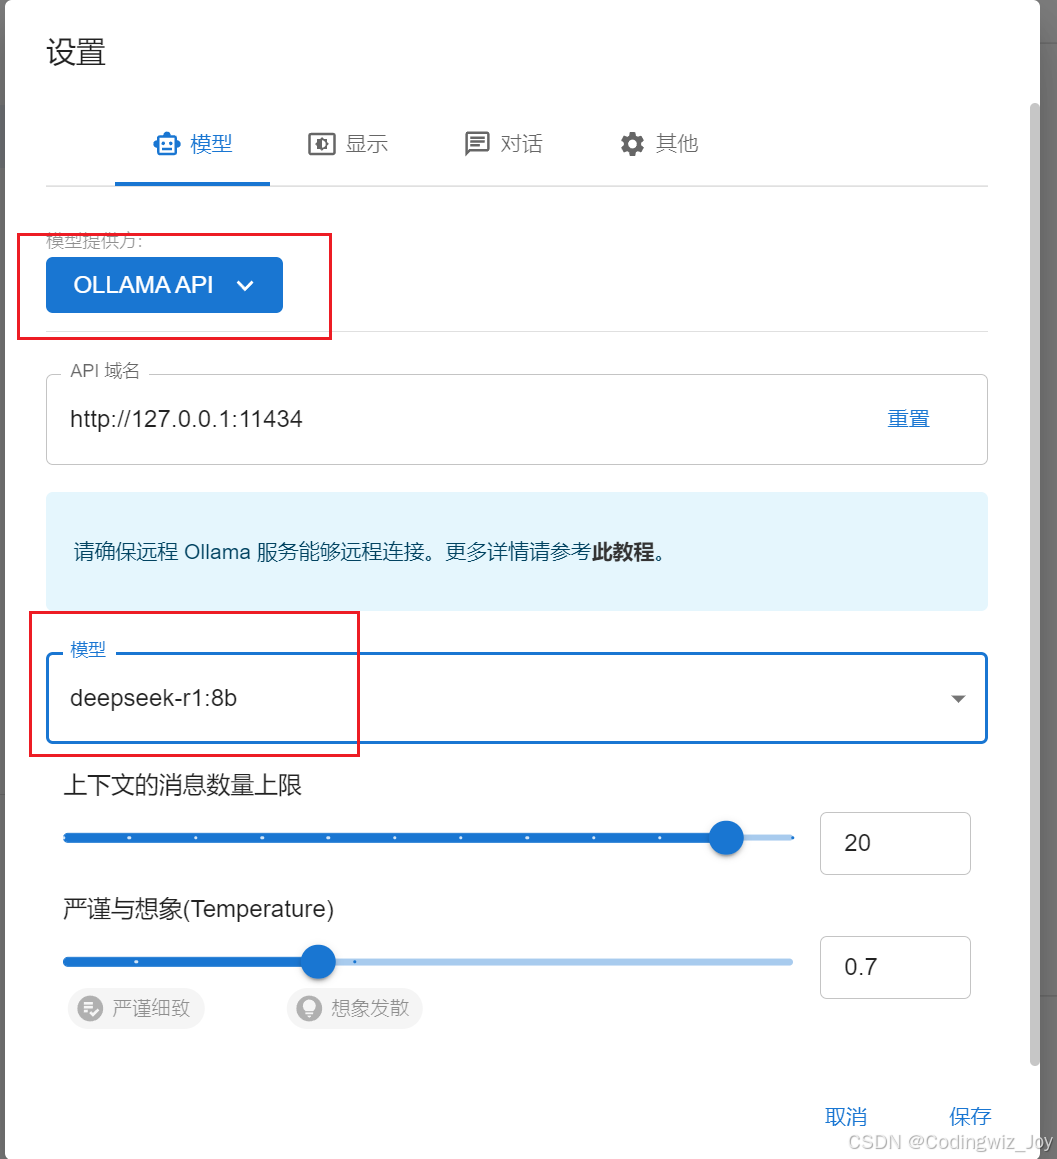Open the 此教程 tutorial link
This screenshot has width=1057, height=1159.
click(x=622, y=551)
